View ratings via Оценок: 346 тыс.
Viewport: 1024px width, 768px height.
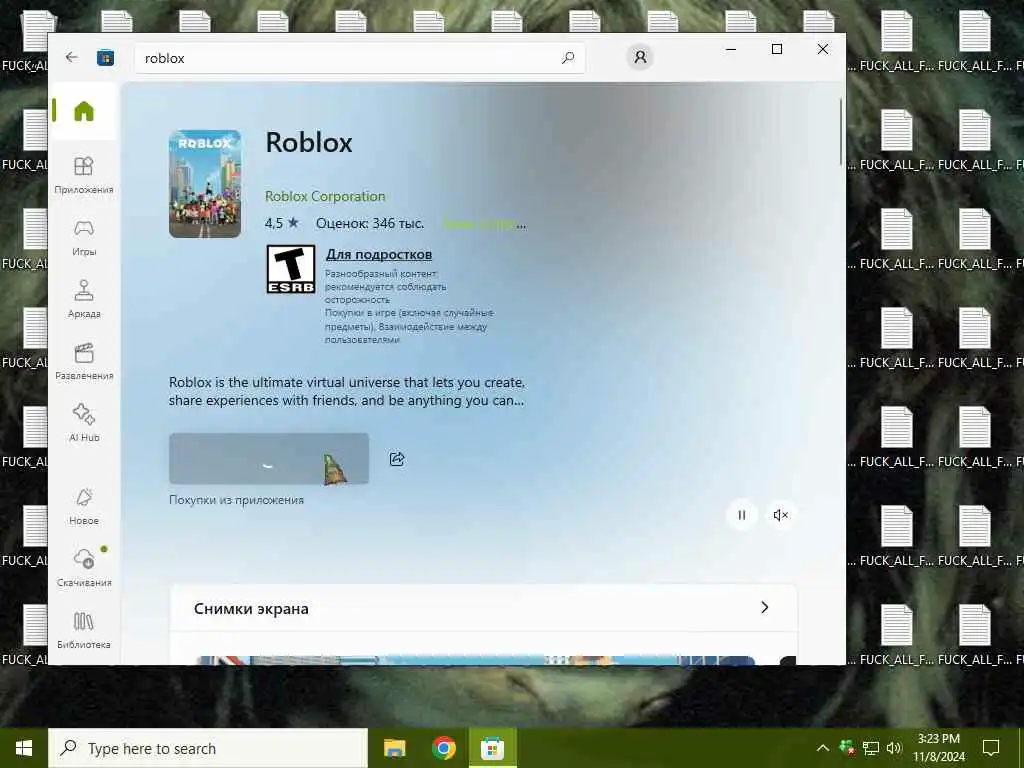pyautogui.click(x=370, y=223)
